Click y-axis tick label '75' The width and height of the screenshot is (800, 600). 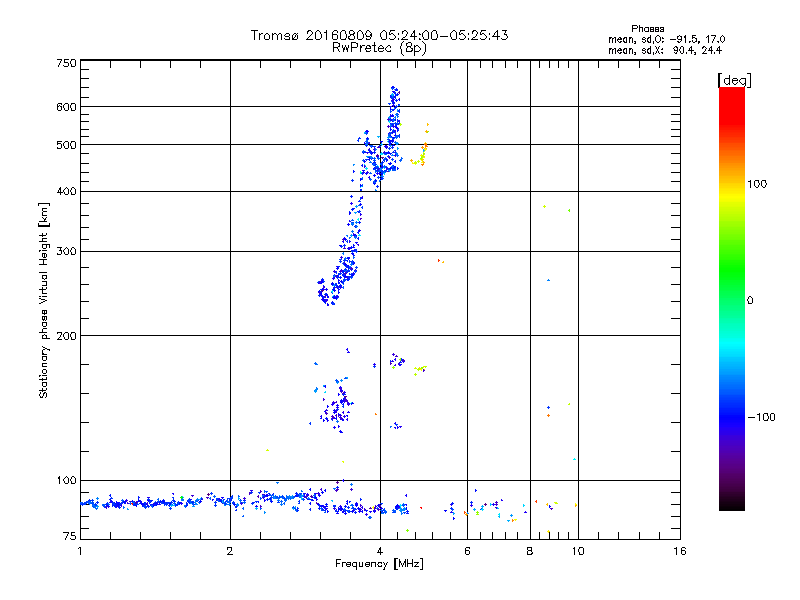coord(70,536)
